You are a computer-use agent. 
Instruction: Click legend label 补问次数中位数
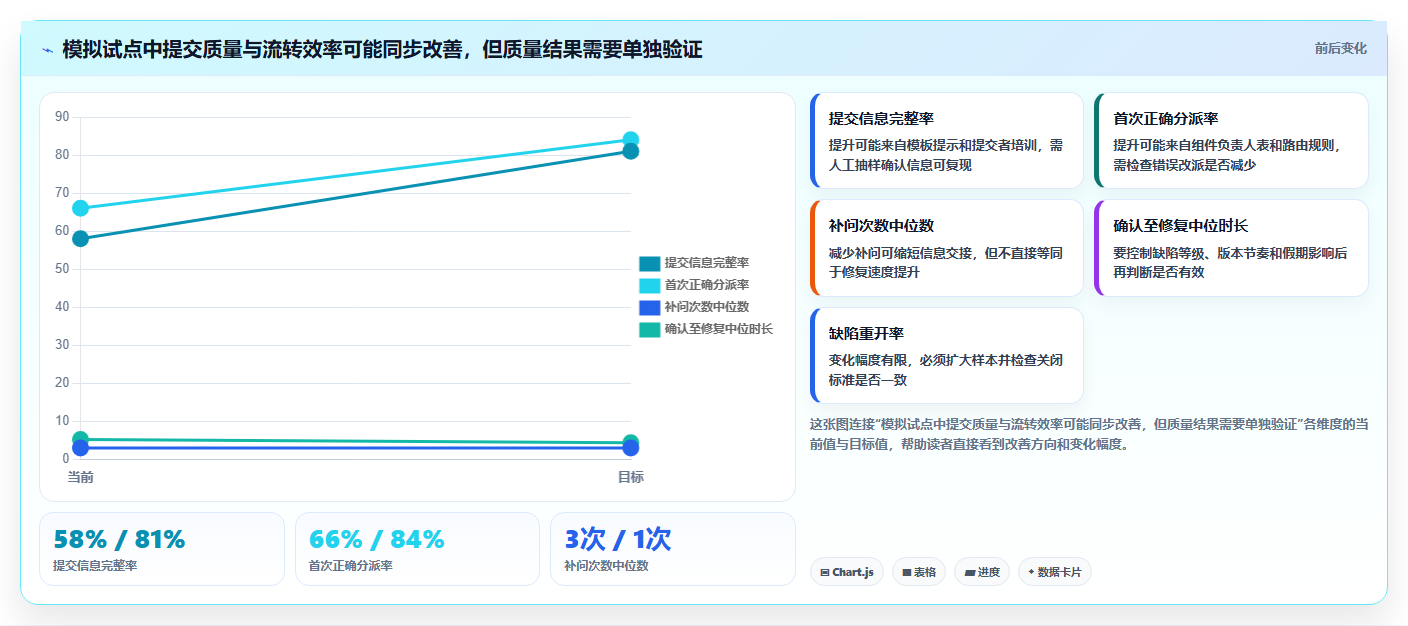(707, 307)
